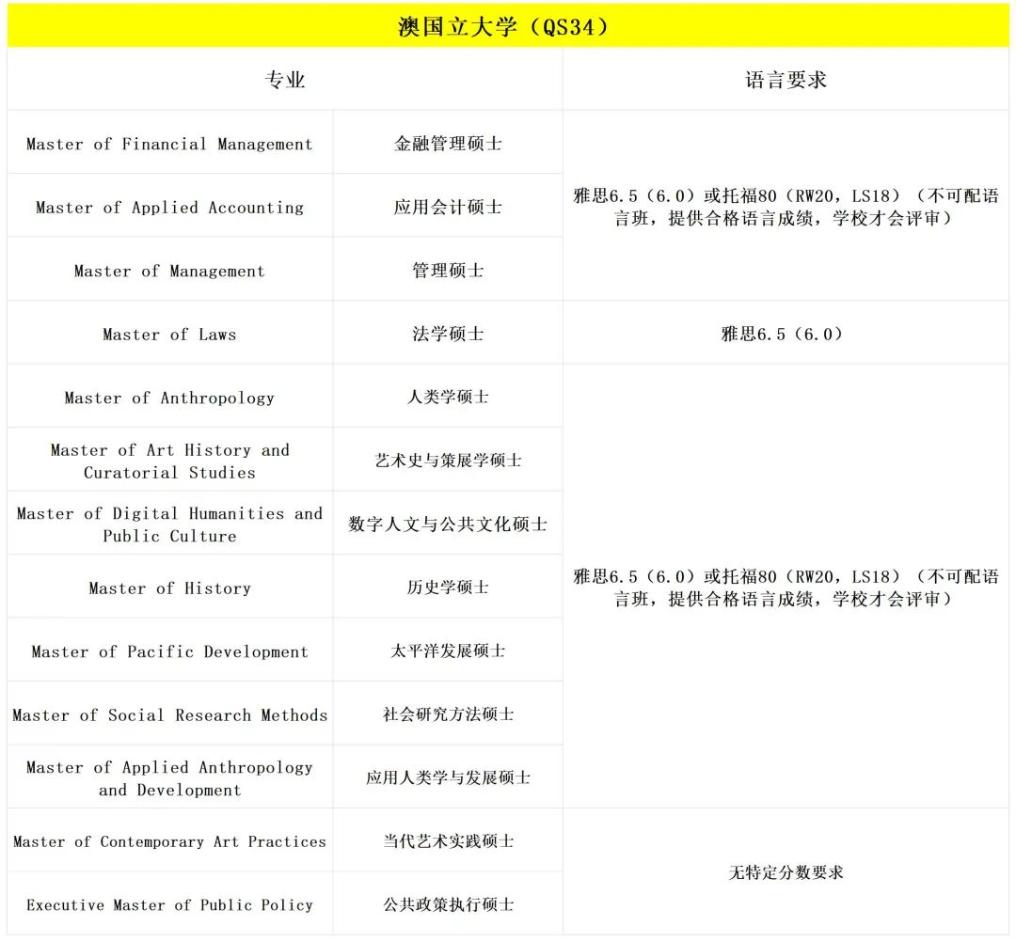Viewport: 1016px width, 947px height.
Task: Click Master of Financial Management cell
Action: pyautogui.click(x=170, y=143)
